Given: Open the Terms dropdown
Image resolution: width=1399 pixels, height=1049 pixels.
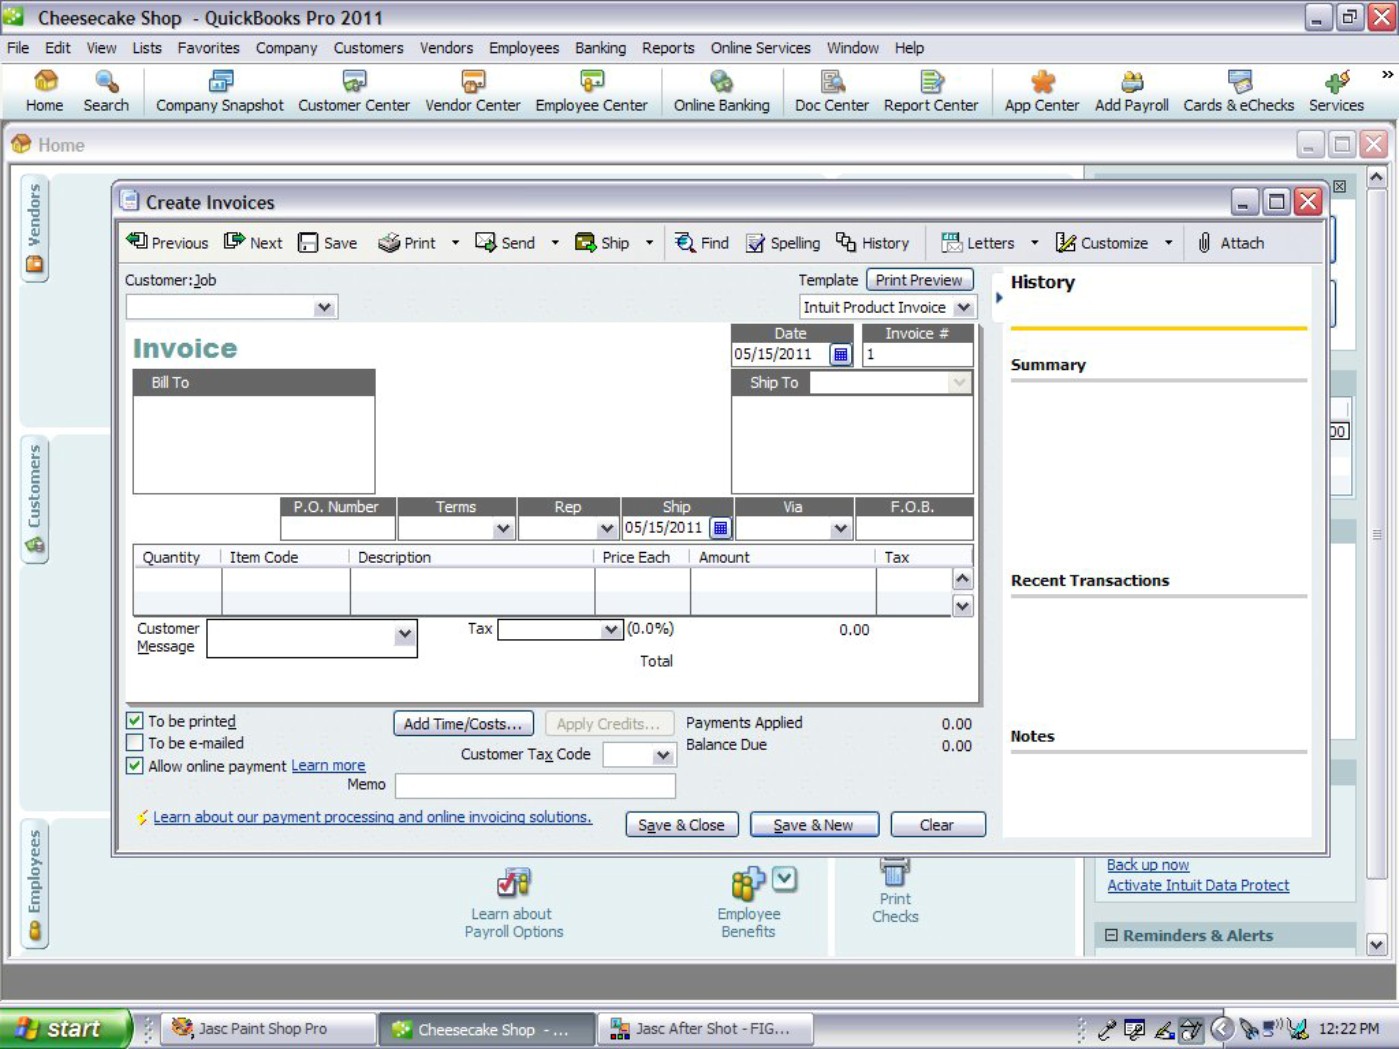Looking at the screenshot, I should 503,528.
